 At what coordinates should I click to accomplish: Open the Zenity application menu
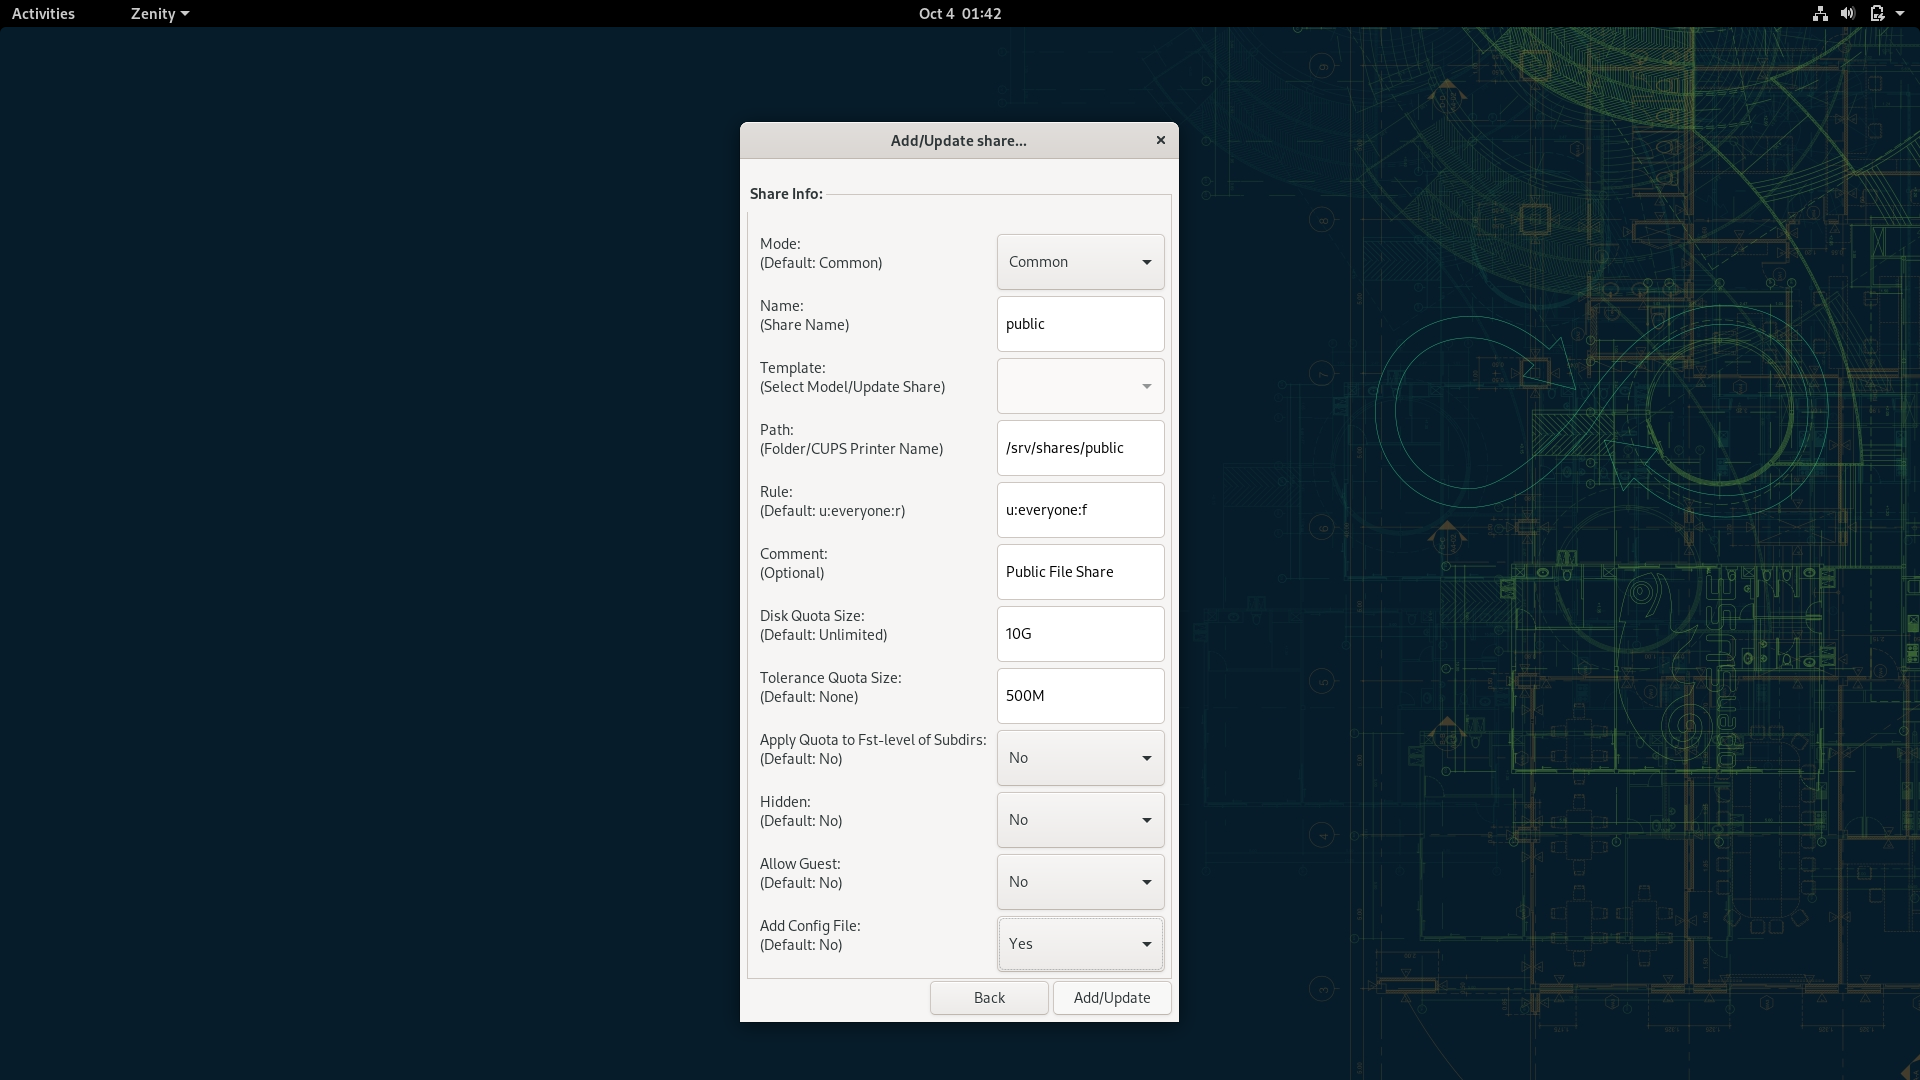coord(159,14)
